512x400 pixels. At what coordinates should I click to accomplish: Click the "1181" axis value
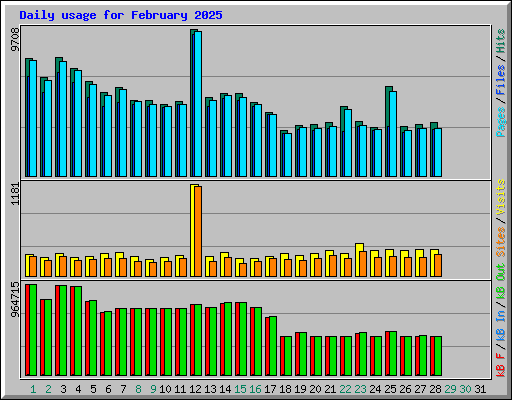point(15,194)
